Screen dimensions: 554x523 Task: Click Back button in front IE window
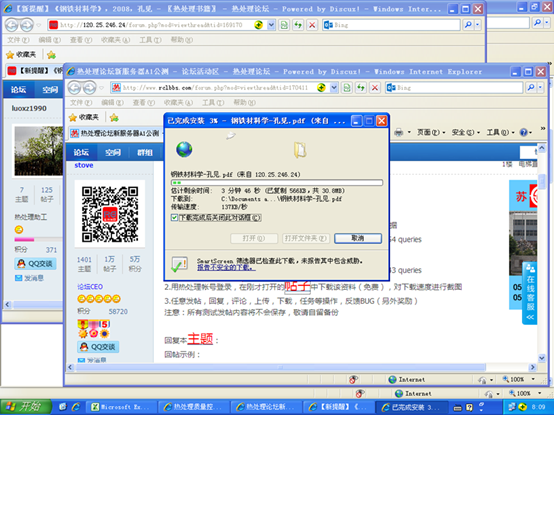coord(75,88)
